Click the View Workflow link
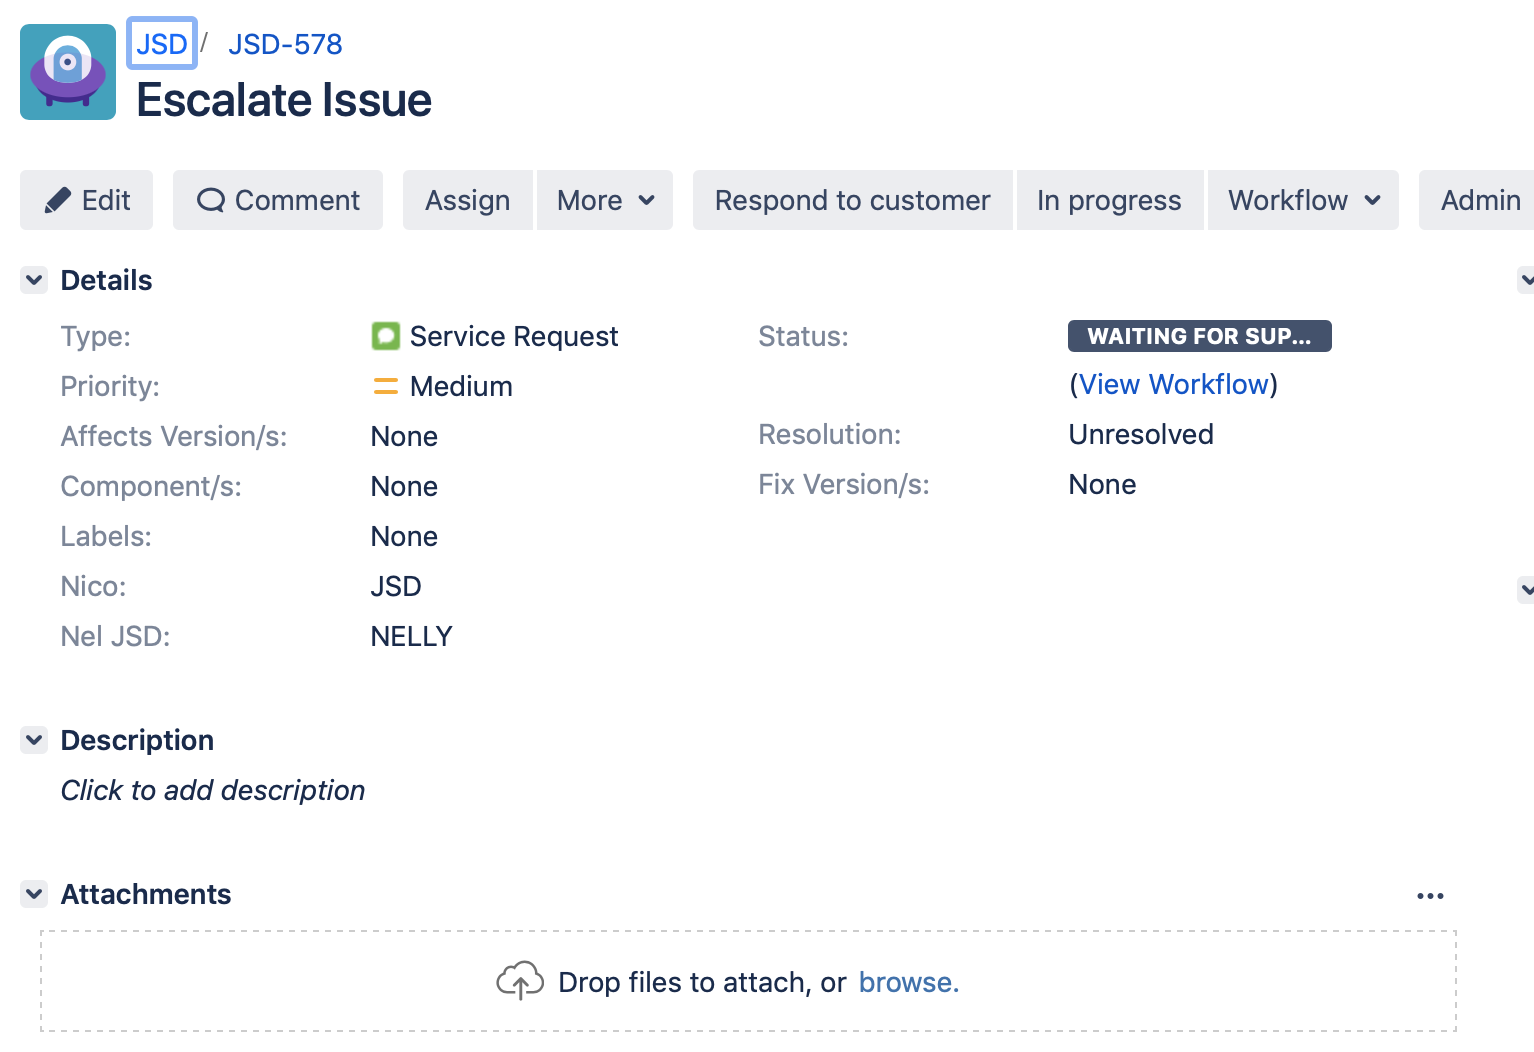 (x=1173, y=385)
